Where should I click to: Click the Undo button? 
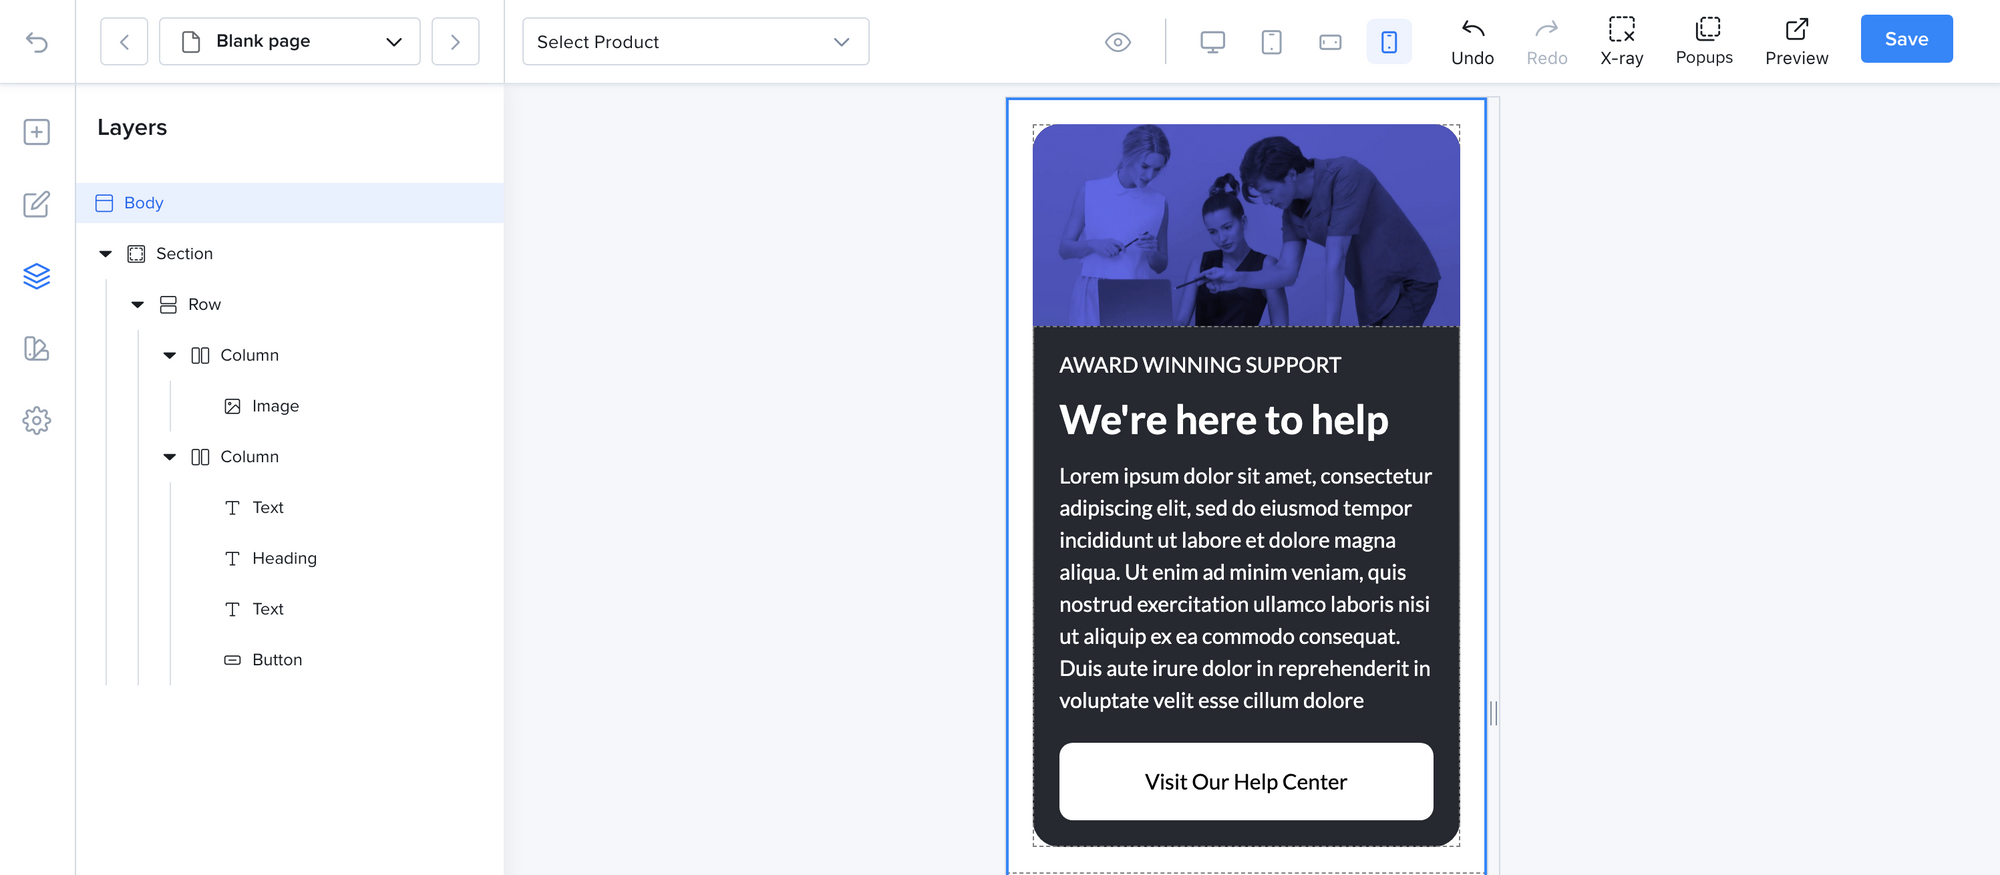pyautogui.click(x=1473, y=42)
